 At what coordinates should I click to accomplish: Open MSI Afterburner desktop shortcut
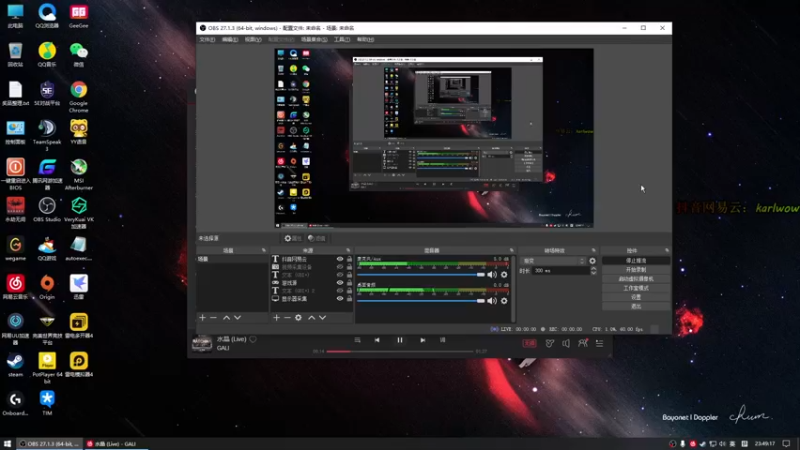click(79, 173)
